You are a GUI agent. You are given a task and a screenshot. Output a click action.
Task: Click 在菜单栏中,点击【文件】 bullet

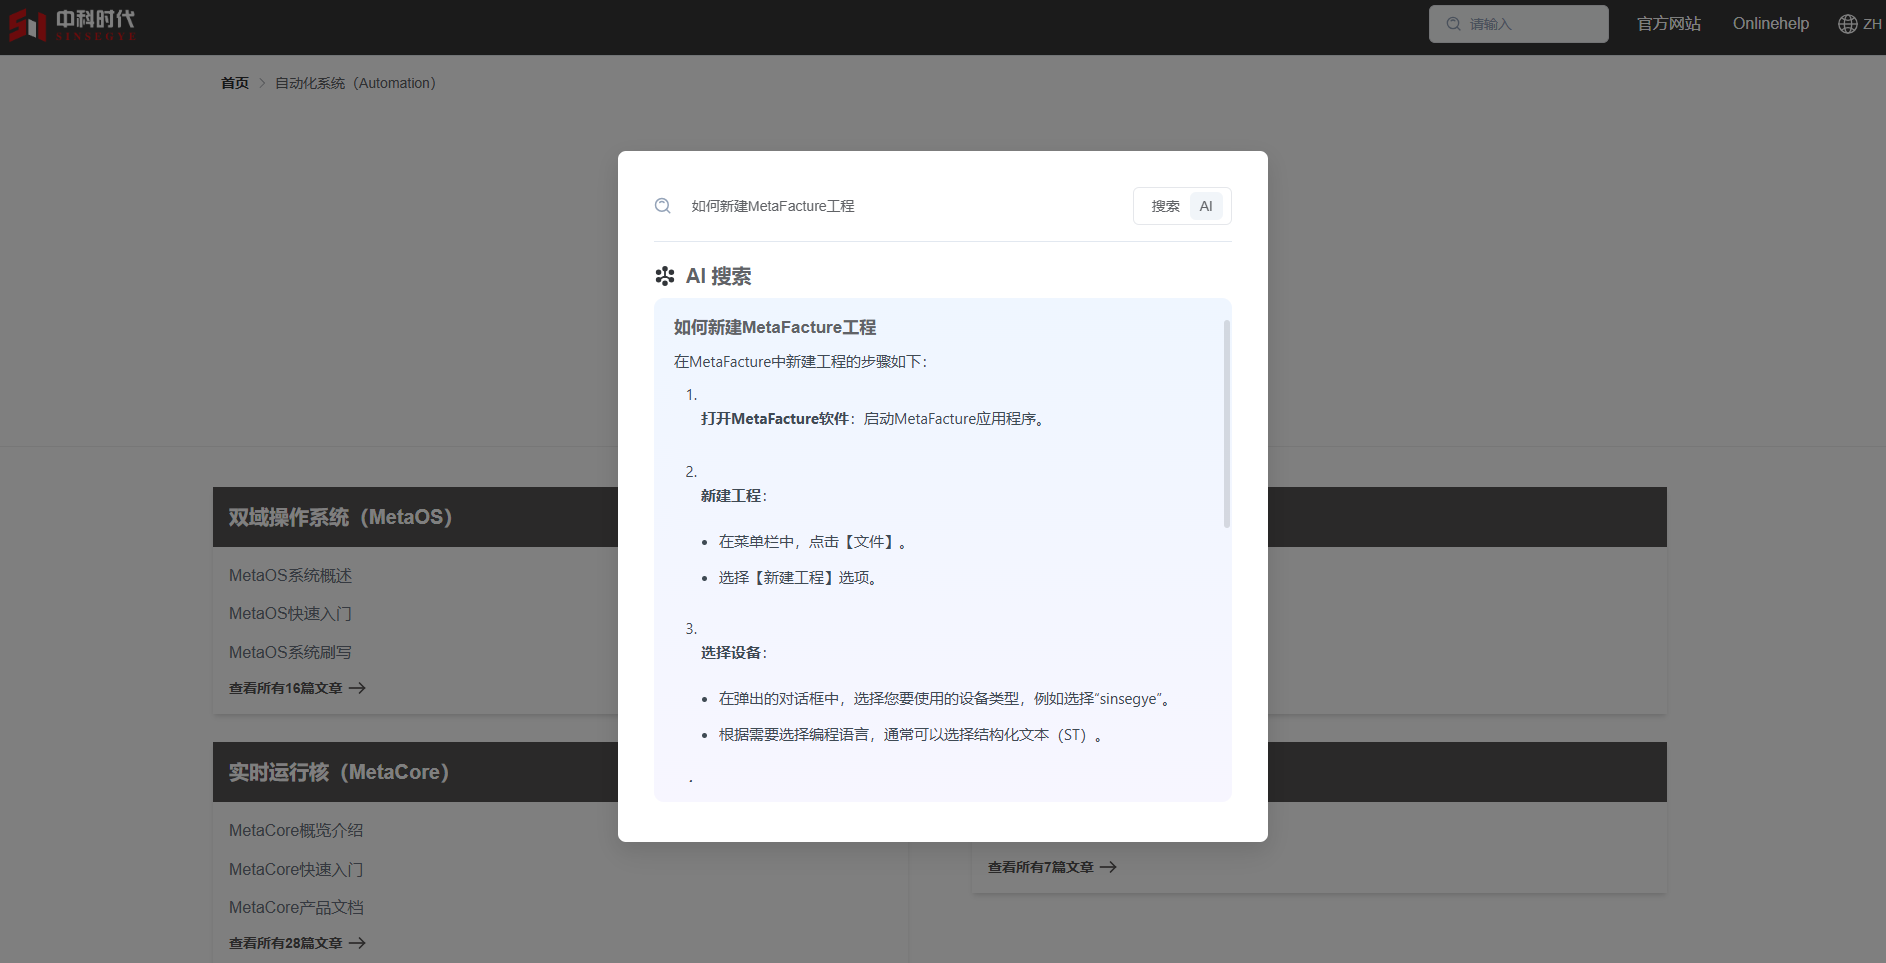pyautogui.click(x=812, y=542)
